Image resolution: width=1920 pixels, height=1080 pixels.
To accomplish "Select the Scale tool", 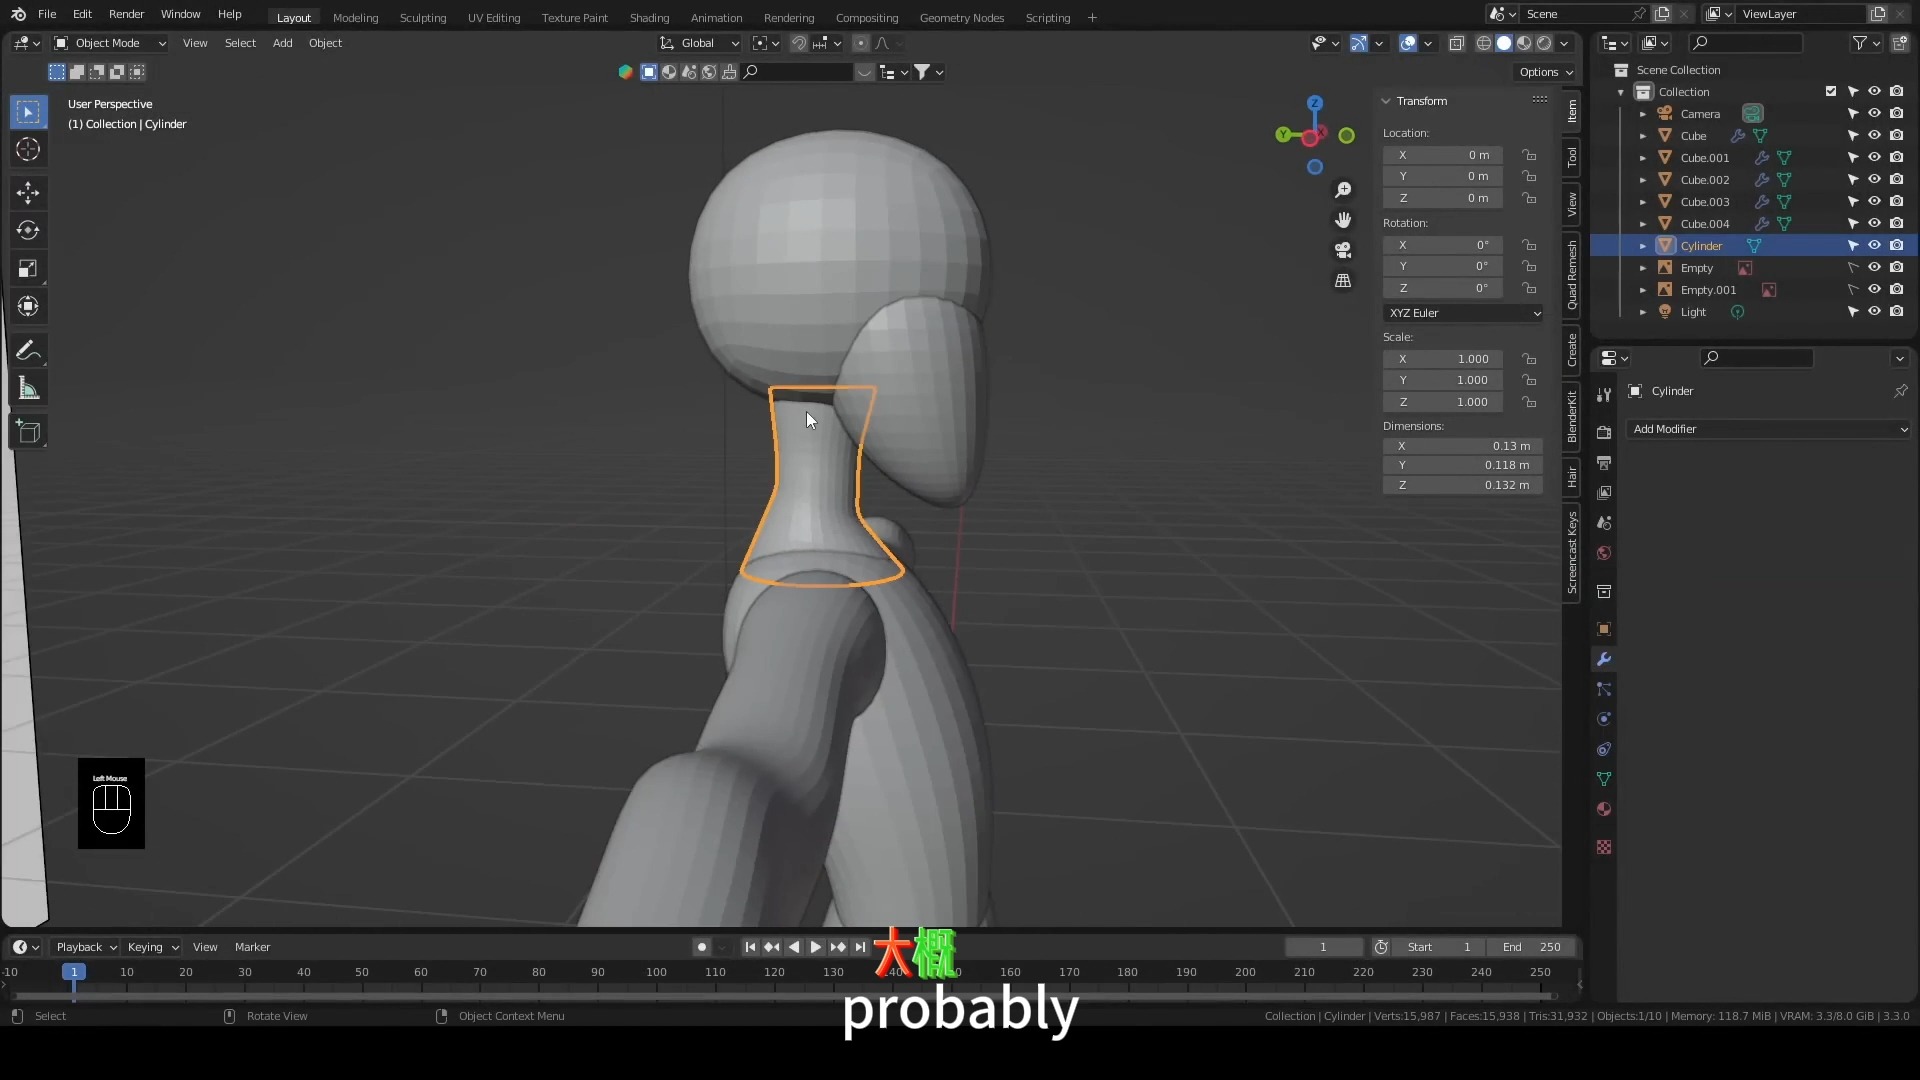I will tap(28, 268).
